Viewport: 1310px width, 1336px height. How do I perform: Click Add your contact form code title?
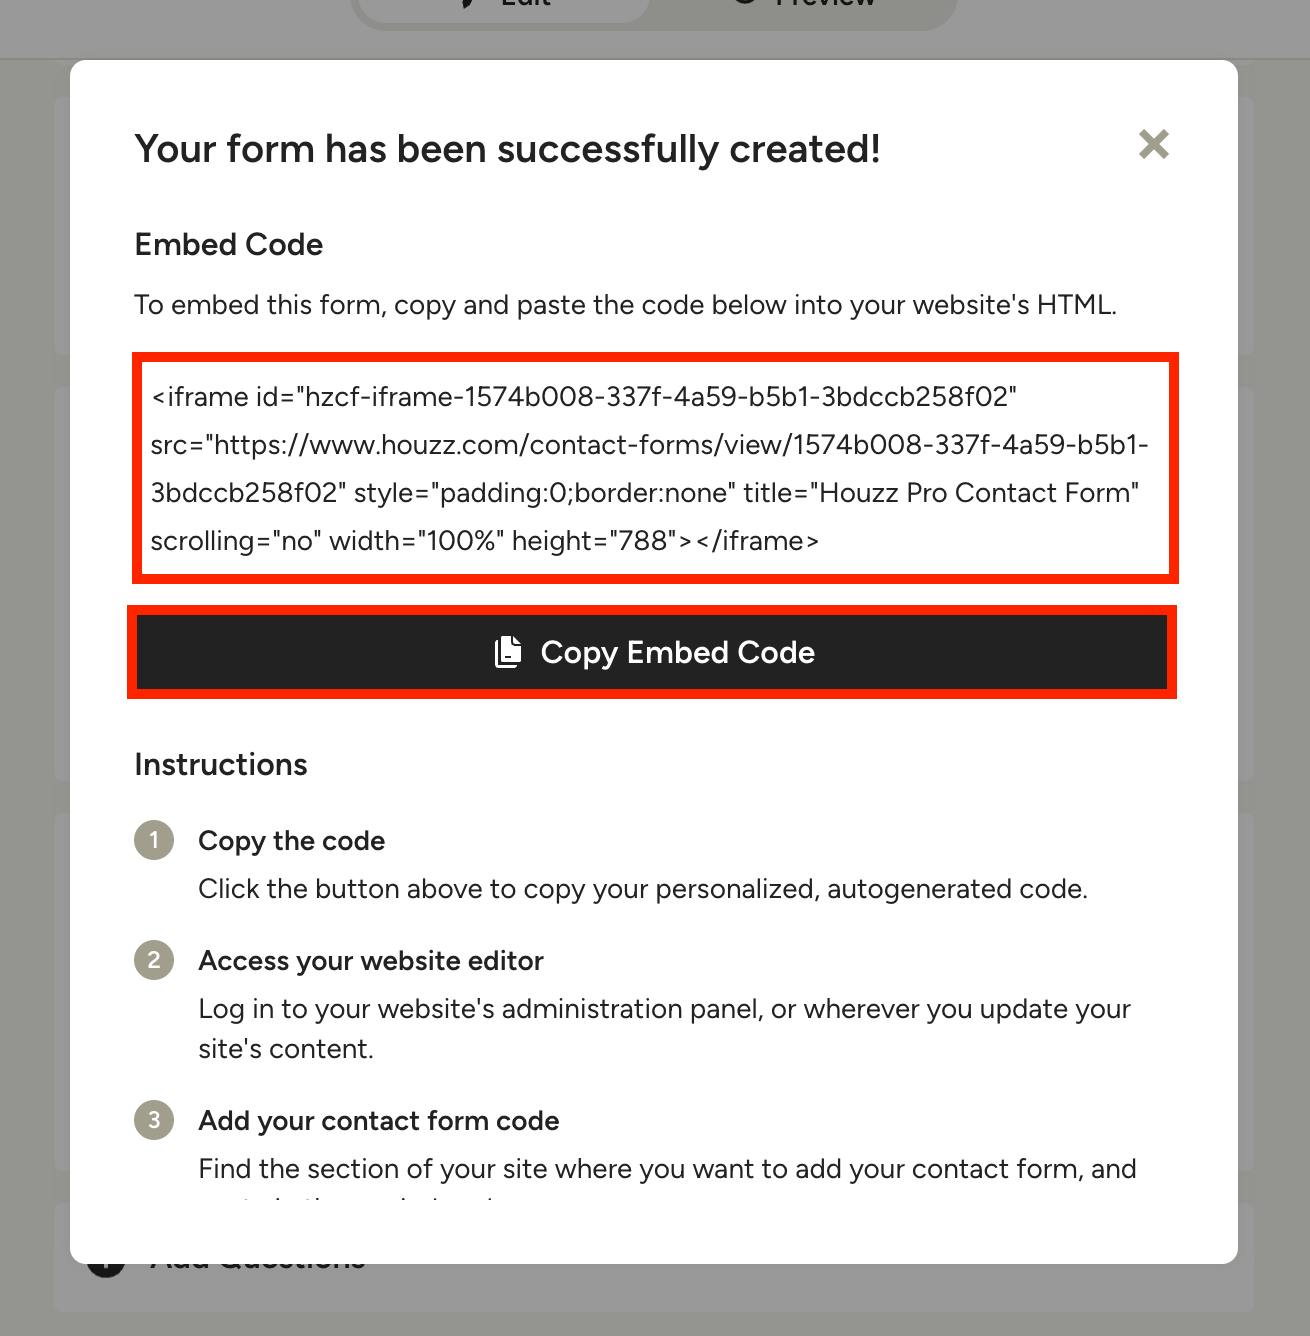(379, 1121)
